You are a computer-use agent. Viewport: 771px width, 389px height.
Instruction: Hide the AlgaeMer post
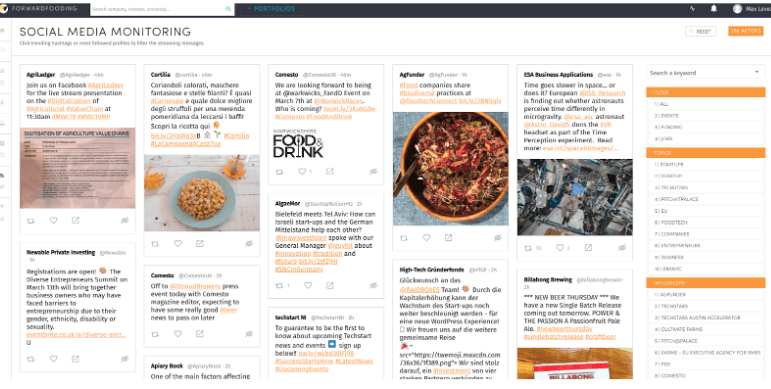pyautogui.click(x=374, y=285)
